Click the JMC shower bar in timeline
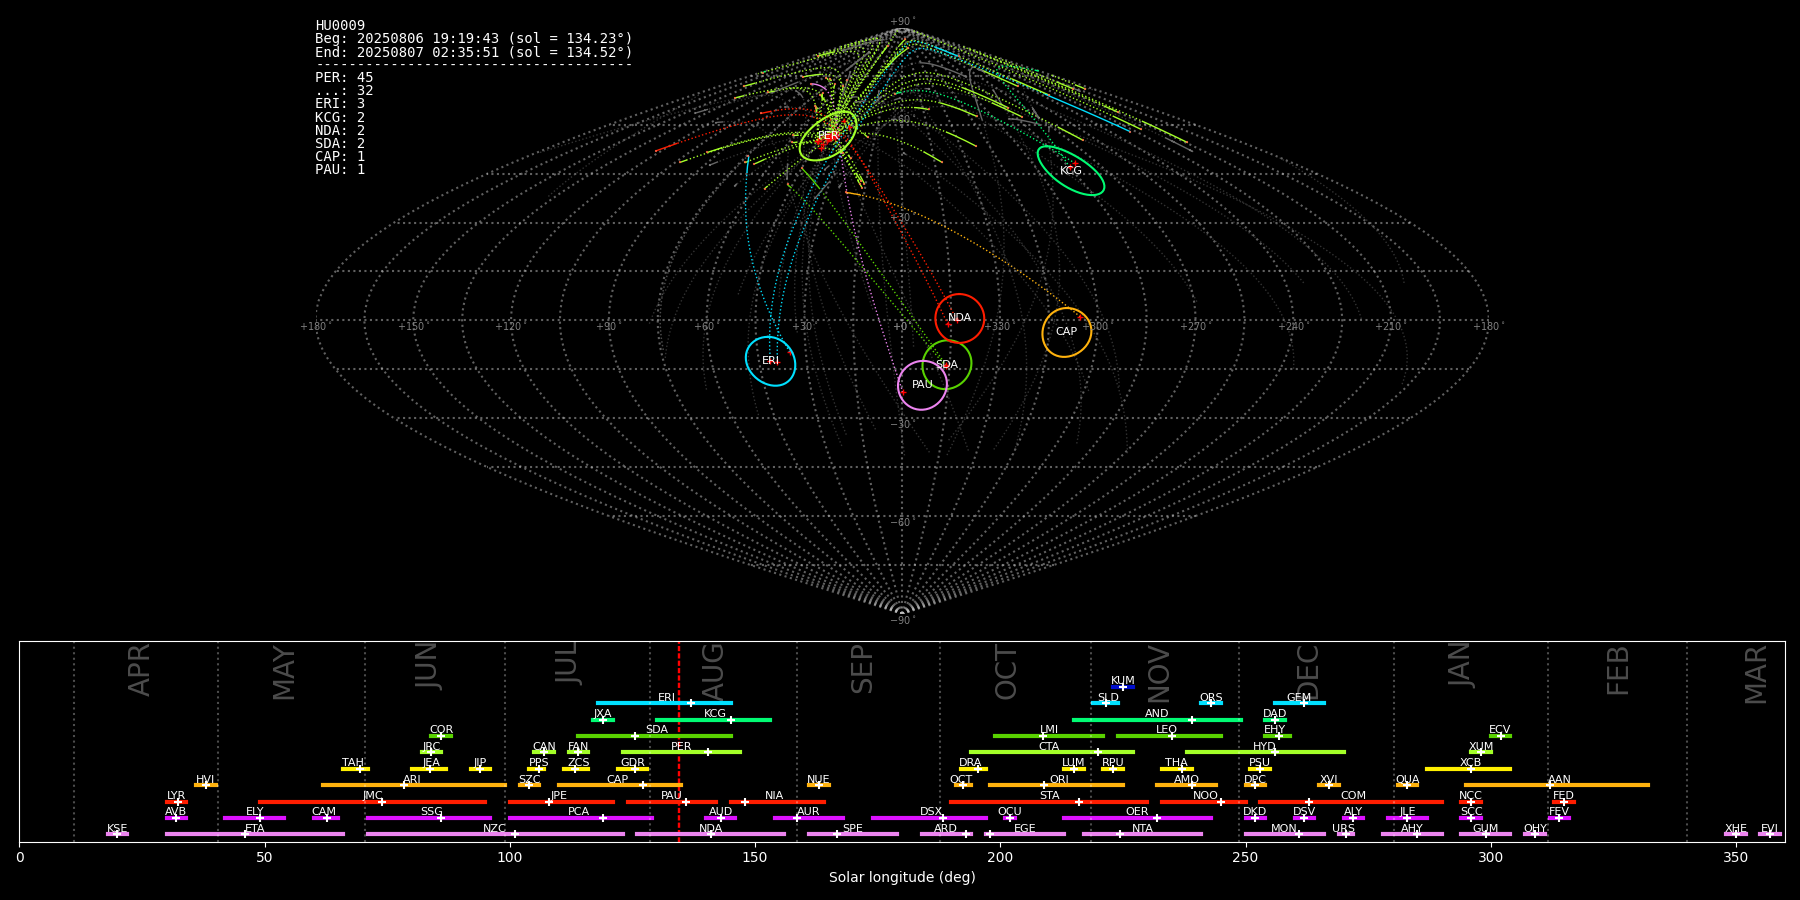Screen dimensions: 1800x900 (373, 802)
